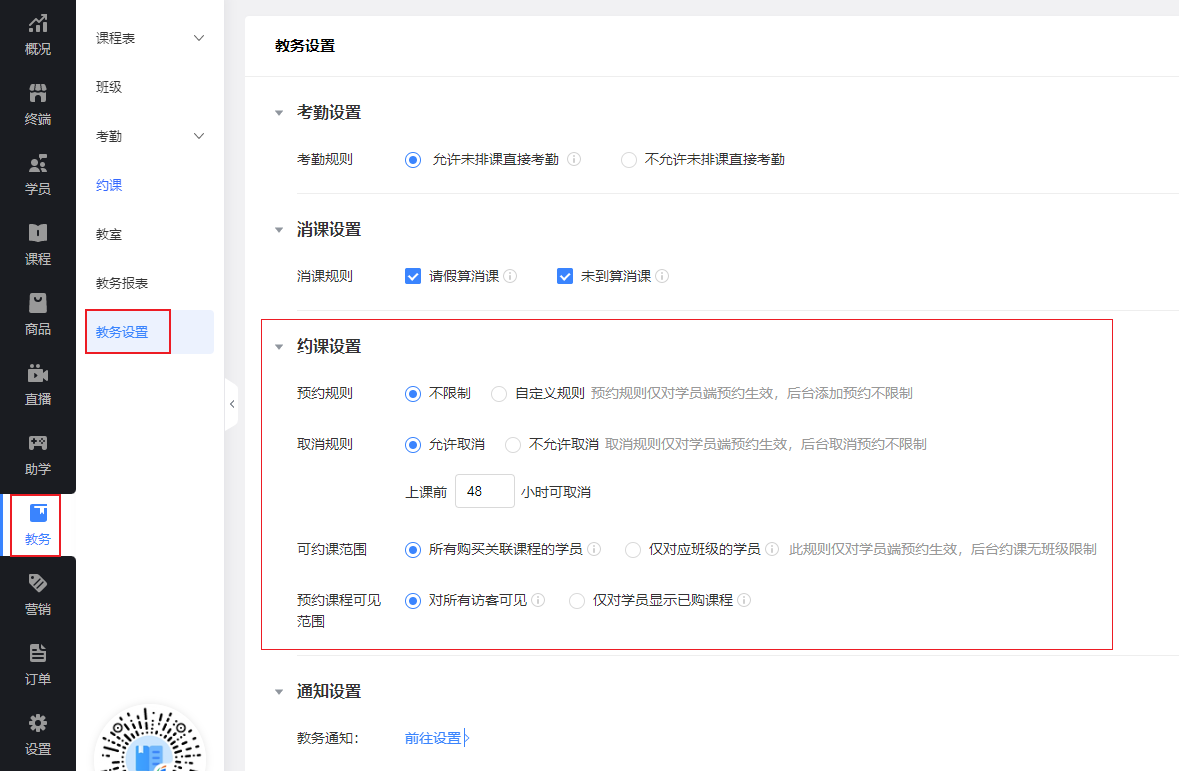1179x771 pixels.
Task: Select the 教务 sidebar icon
Action: 38,524
